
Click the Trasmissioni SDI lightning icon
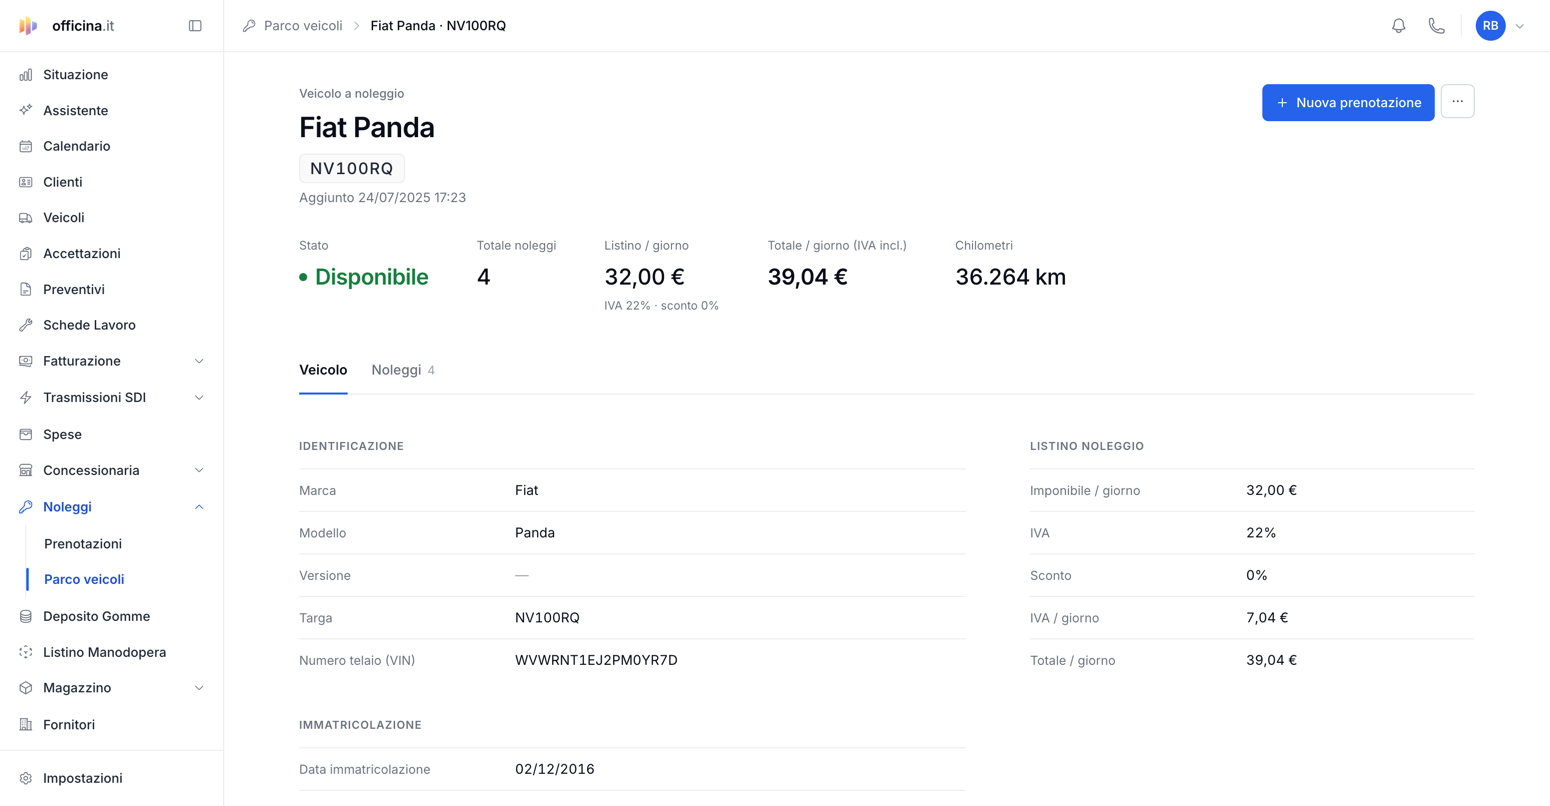(26, 398)
